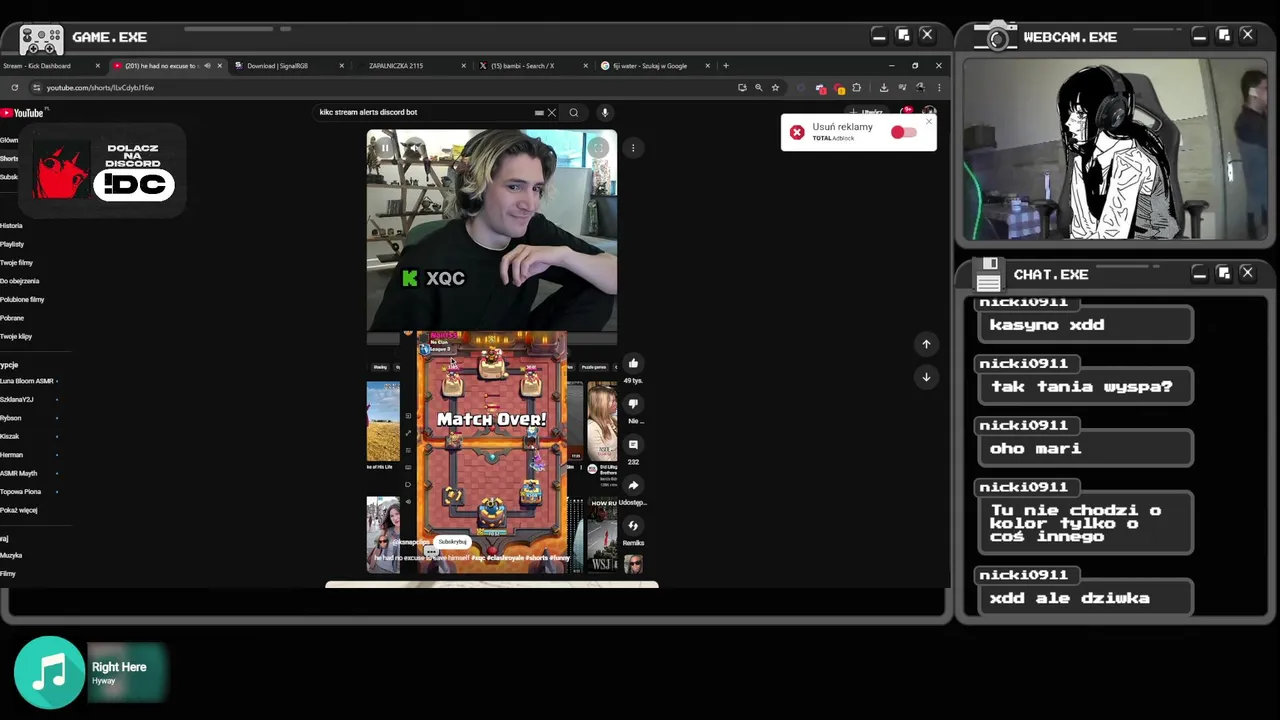Screen dimensions: 1280x720
Task: Open the browser zoom magnifier icon
Action: pyautogui.click(x=758, y=88)
